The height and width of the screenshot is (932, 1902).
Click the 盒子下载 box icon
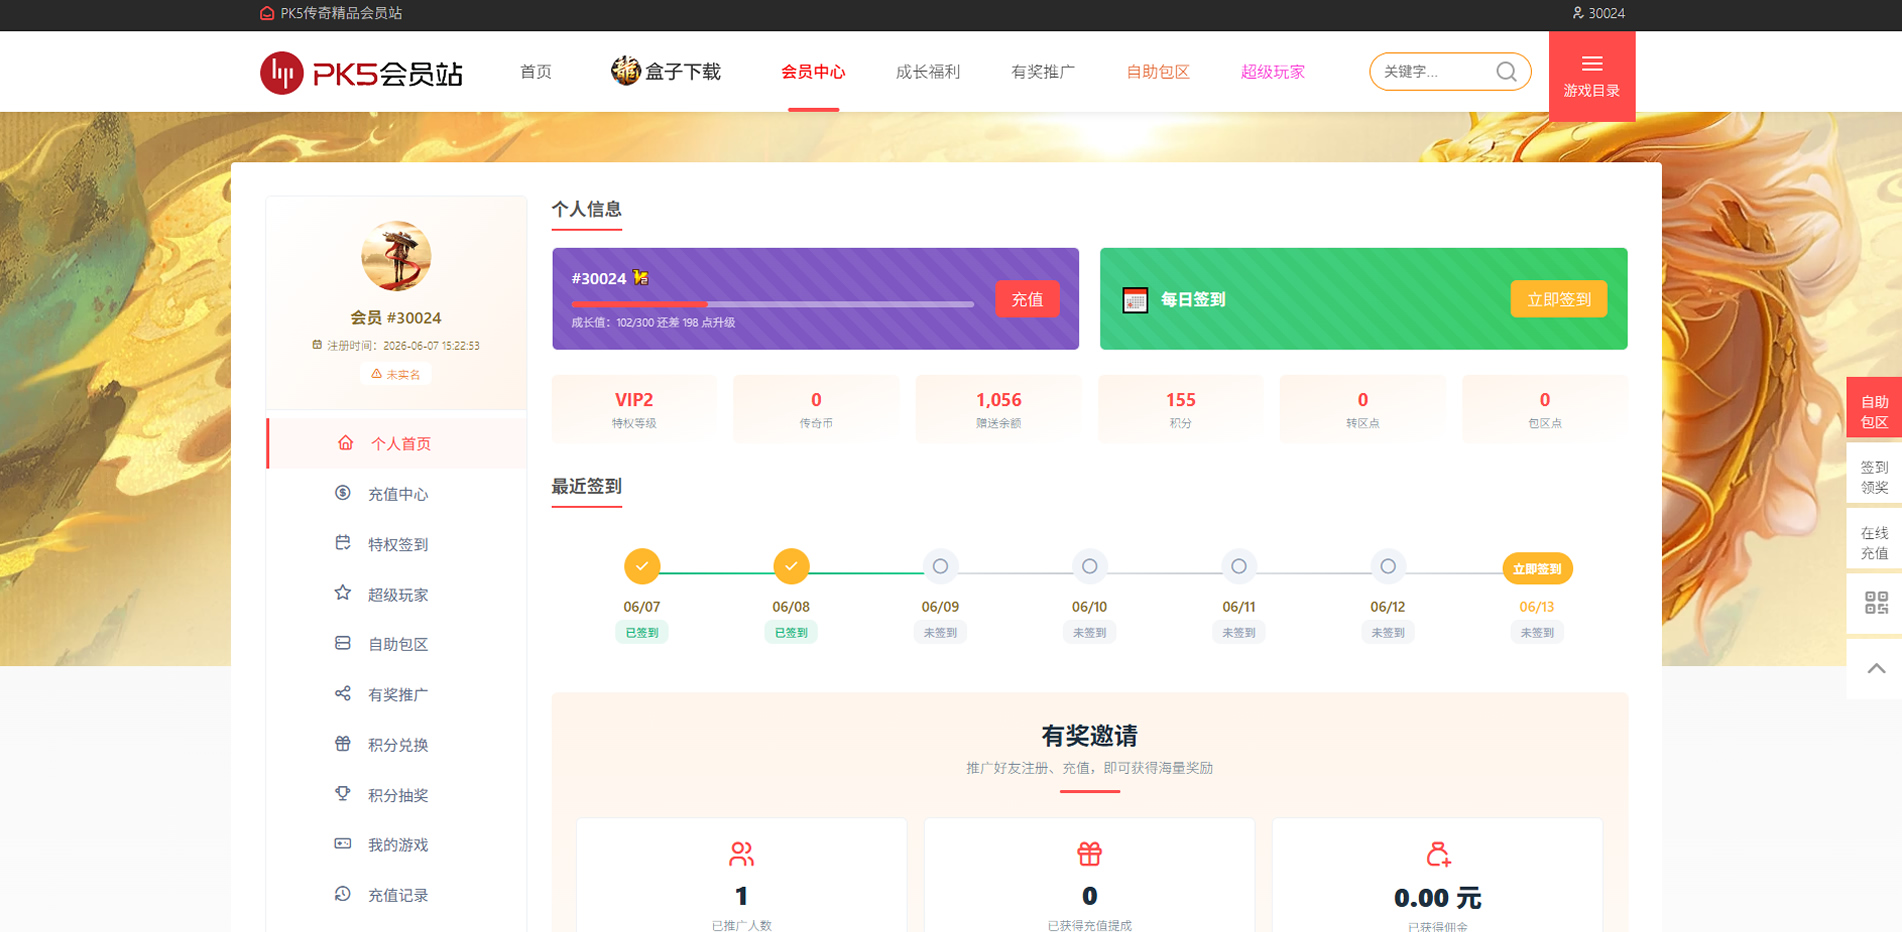coord(625,71)
